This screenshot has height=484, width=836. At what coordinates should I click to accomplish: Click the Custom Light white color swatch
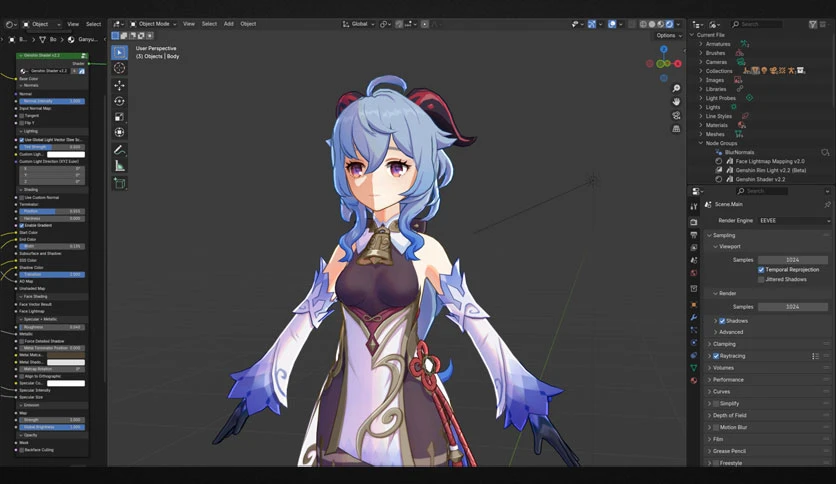66,155
